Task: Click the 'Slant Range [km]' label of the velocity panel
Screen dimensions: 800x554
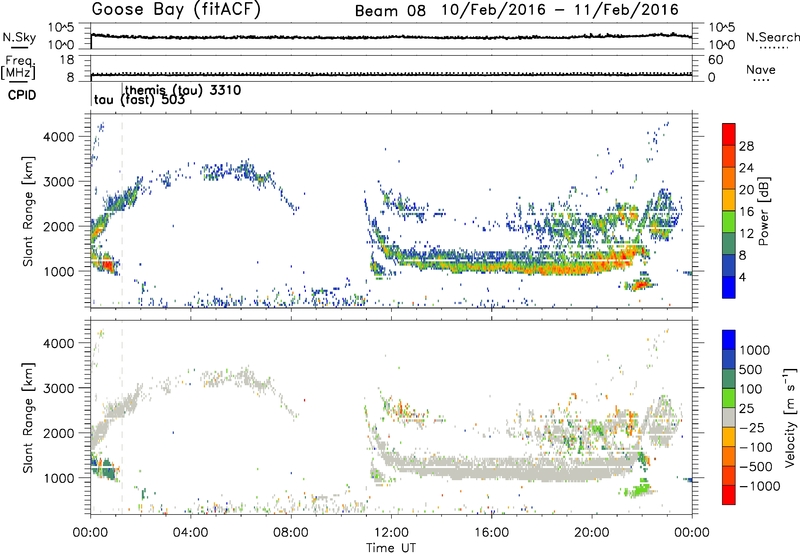Action: pyautogui.click(x=28, y=417)
